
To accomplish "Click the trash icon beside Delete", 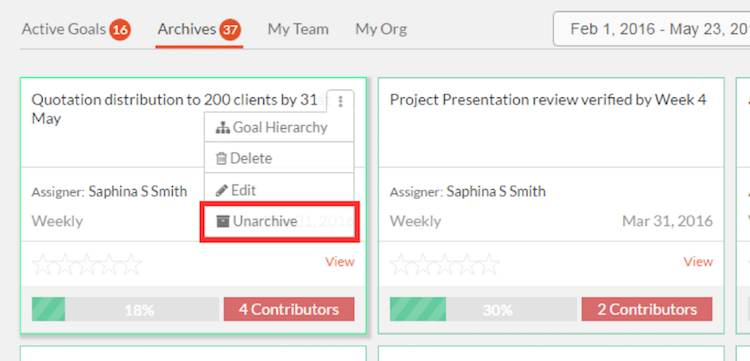I will point(221,159).
